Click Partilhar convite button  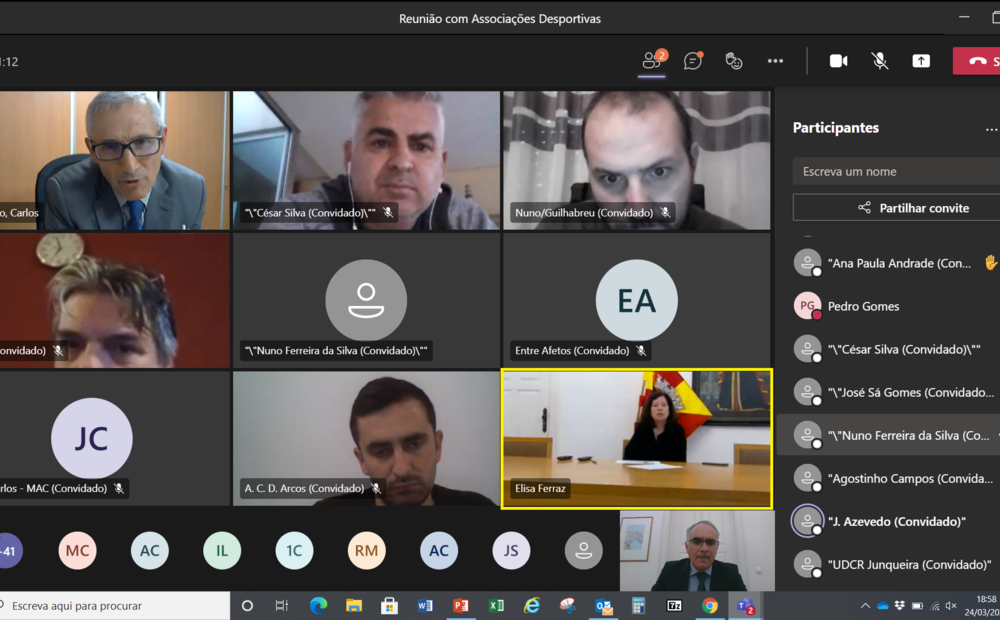click(x=896, y=208)
